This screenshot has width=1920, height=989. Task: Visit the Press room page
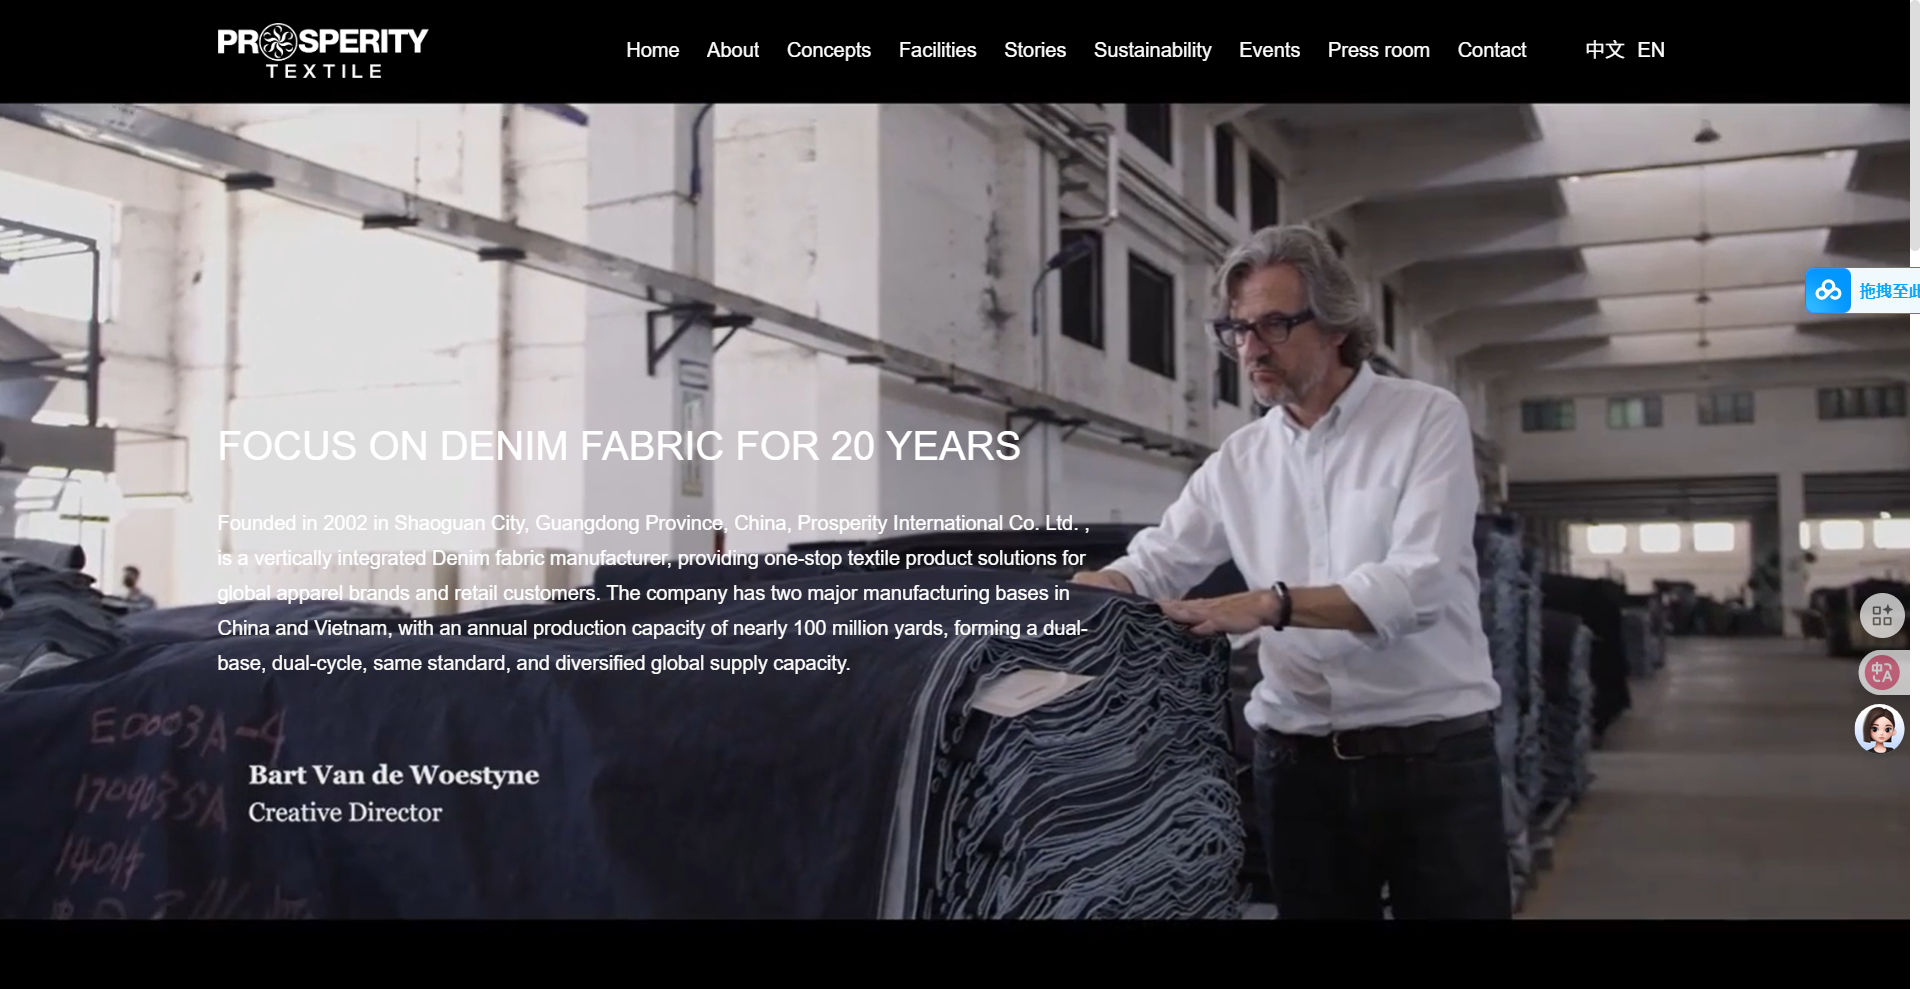click(1378, 50)
